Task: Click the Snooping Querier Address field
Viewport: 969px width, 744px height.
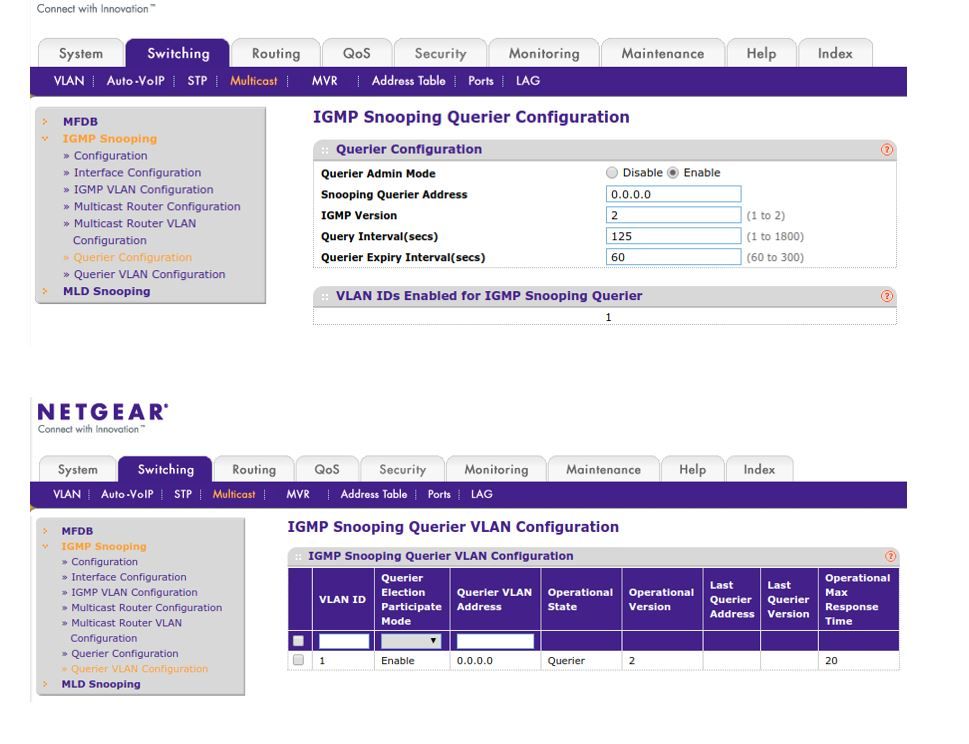Action: point(673,195)
